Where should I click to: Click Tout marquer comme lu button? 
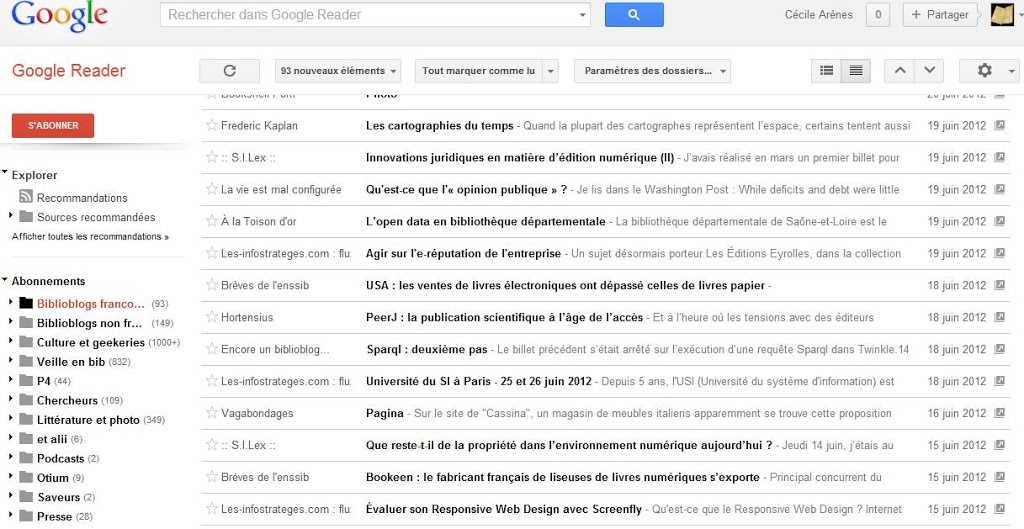pyautogui.click(x=479, y=71)
